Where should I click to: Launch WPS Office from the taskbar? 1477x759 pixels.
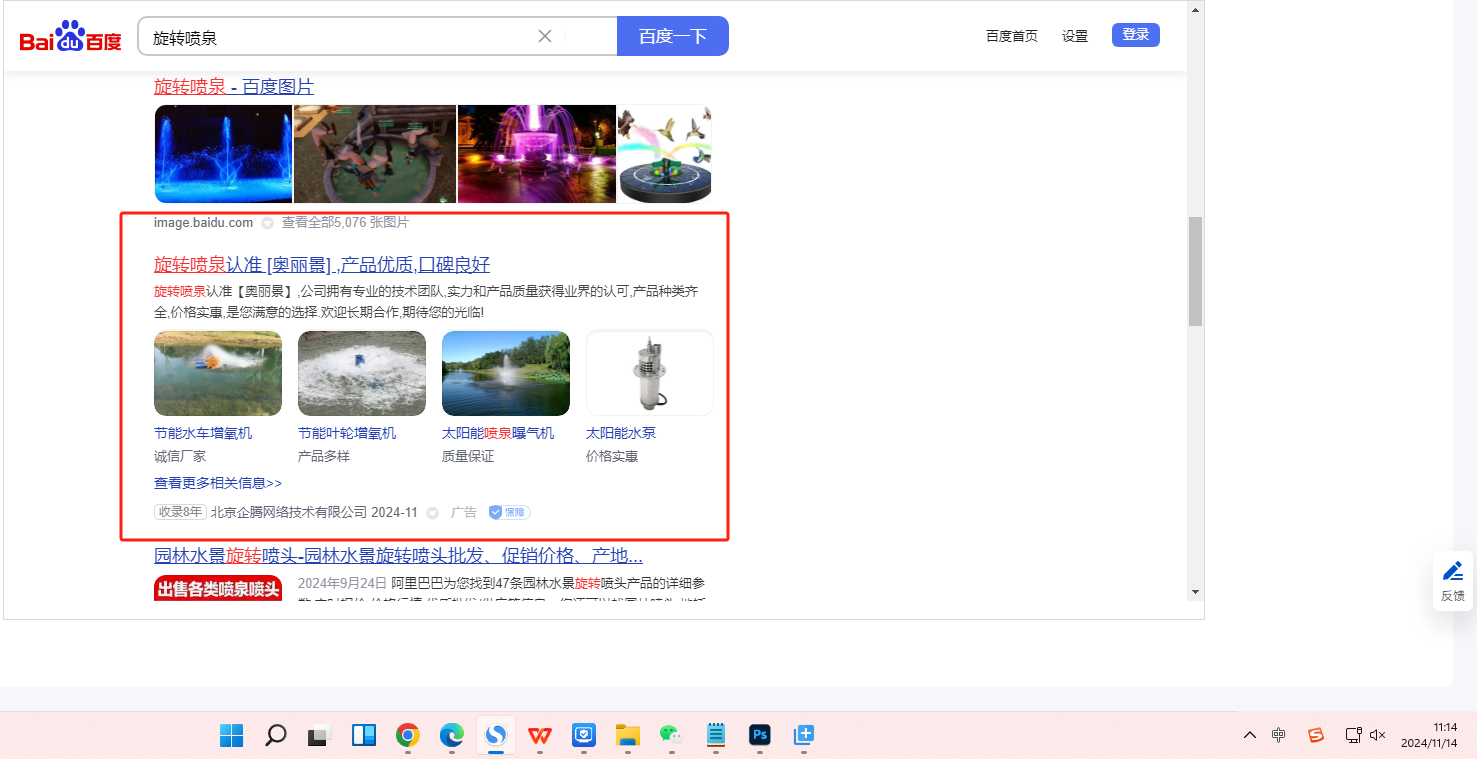tap(540, 736)
